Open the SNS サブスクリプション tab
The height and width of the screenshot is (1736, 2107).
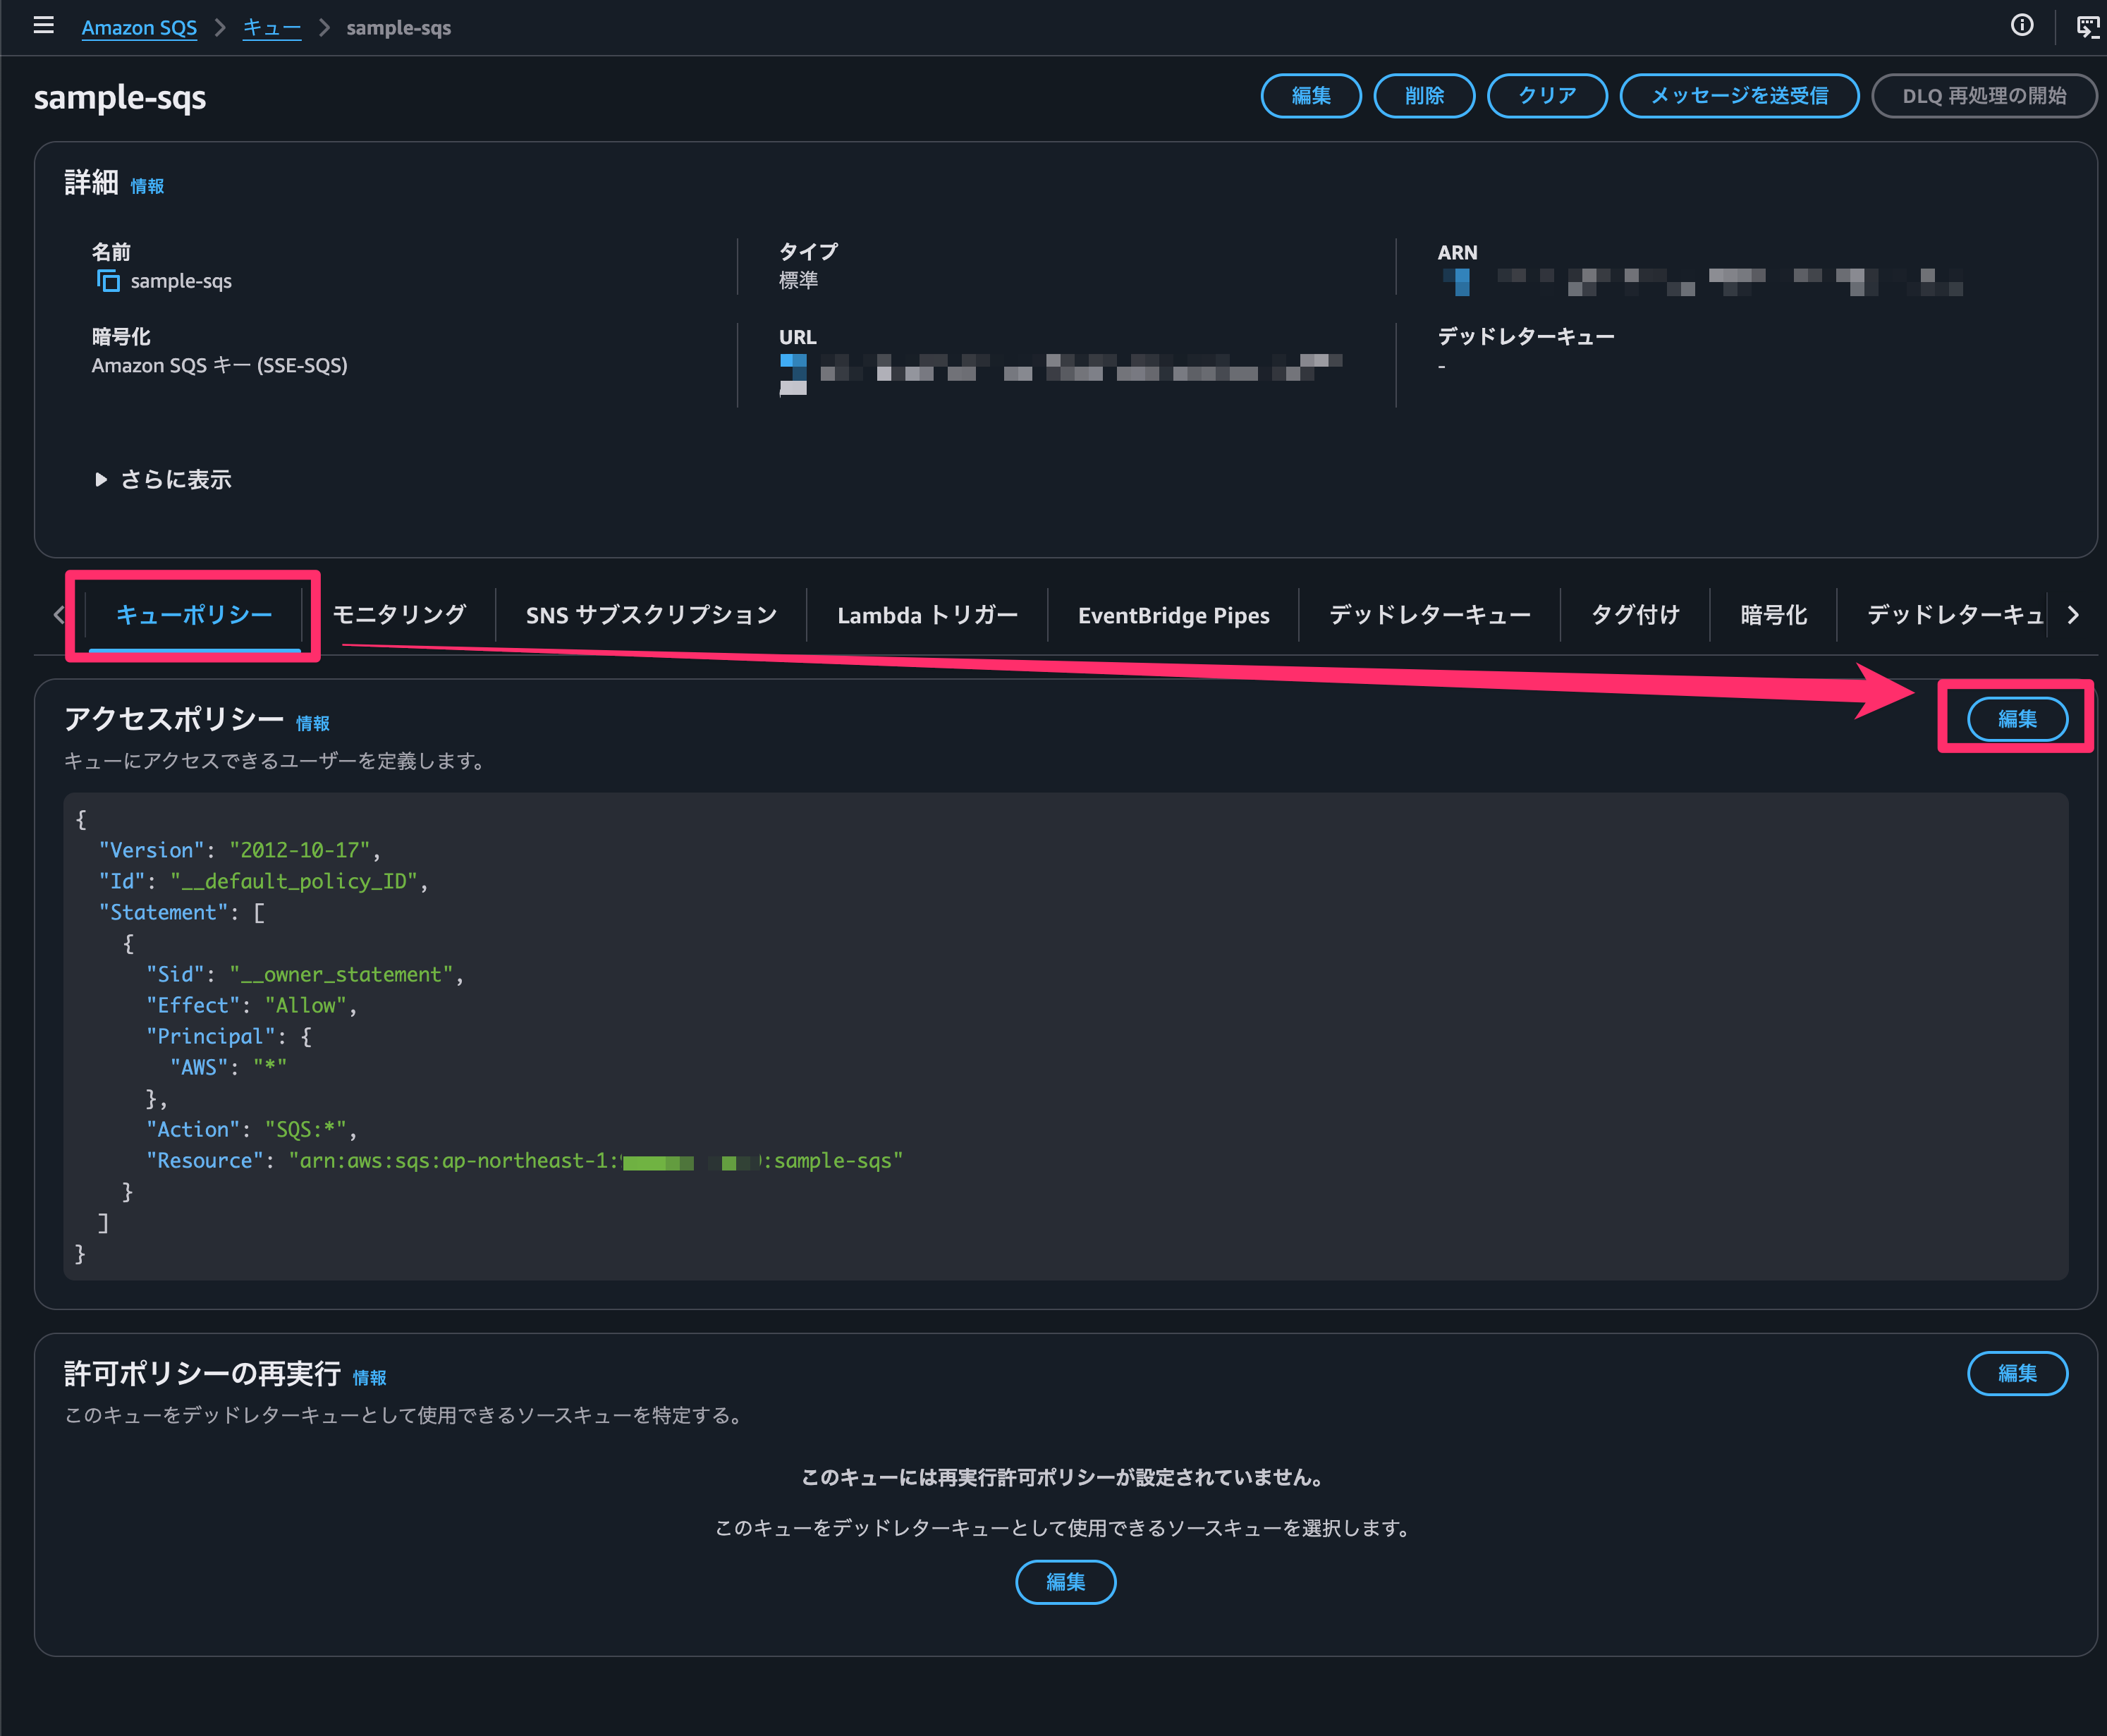pos(651,615)
